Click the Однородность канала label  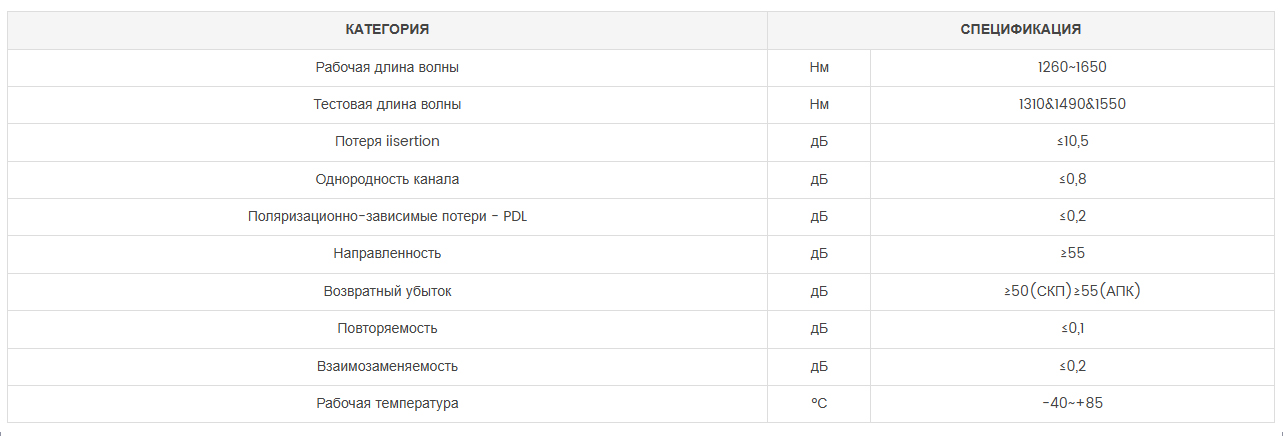click(x=387, y=180)
